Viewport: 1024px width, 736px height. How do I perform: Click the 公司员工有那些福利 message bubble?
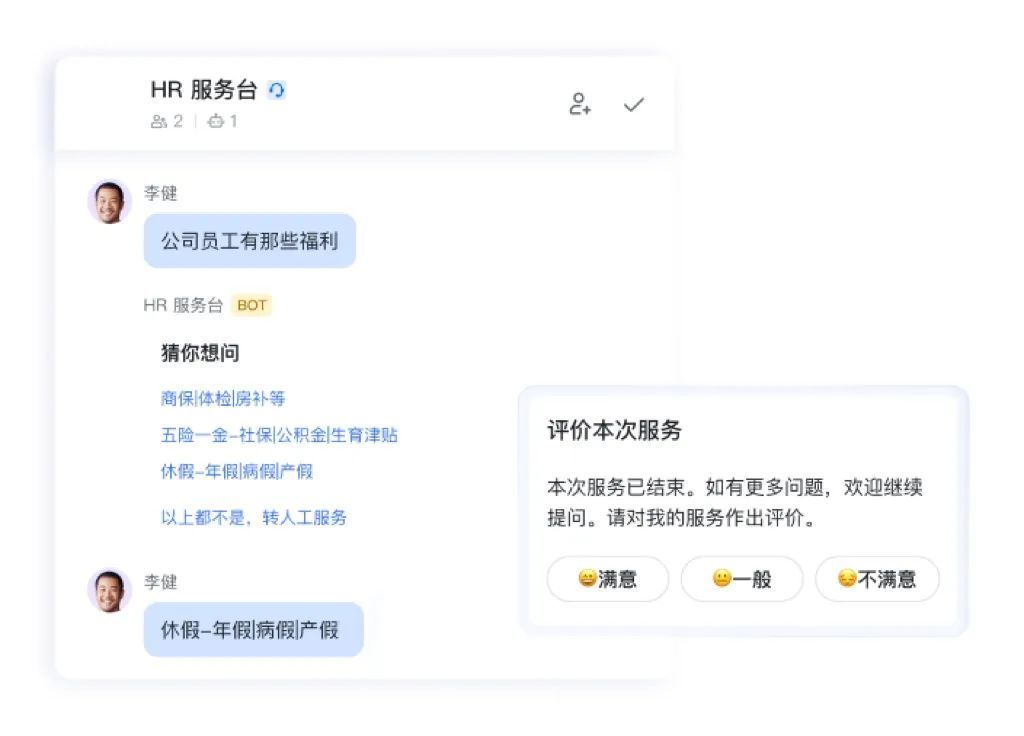(249, 241)
